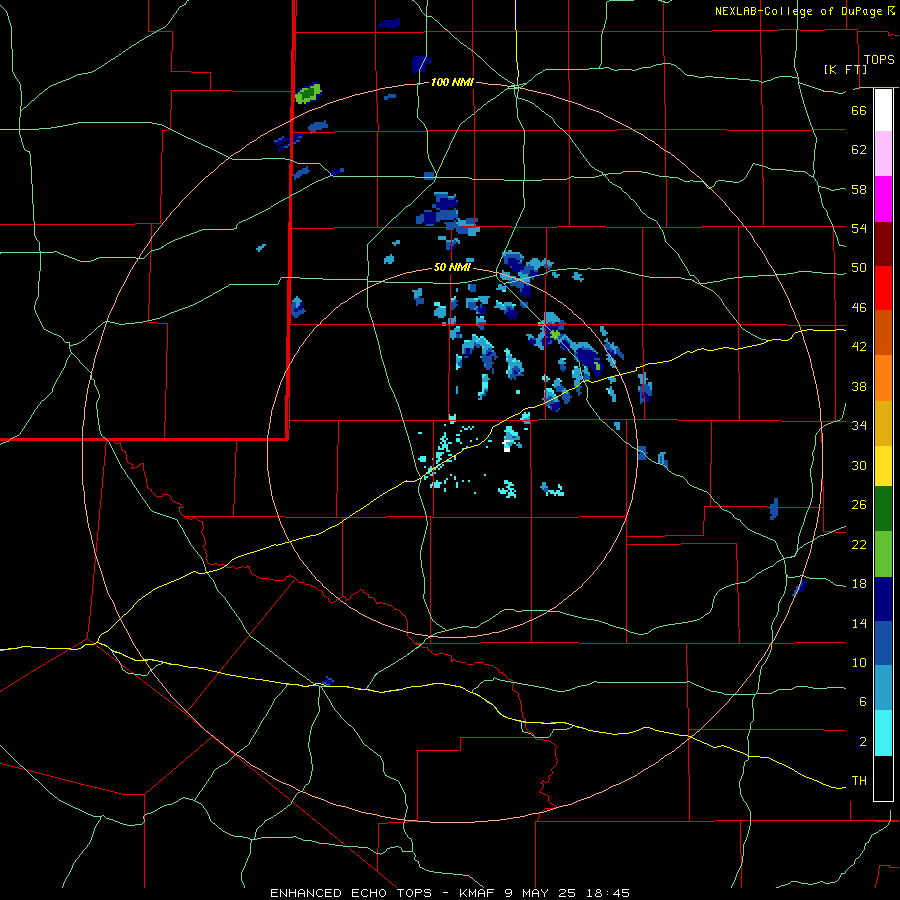This screenshot has height=900, width=900.
Task: Click the legend value "18"
Action: (x=859, y=584)
